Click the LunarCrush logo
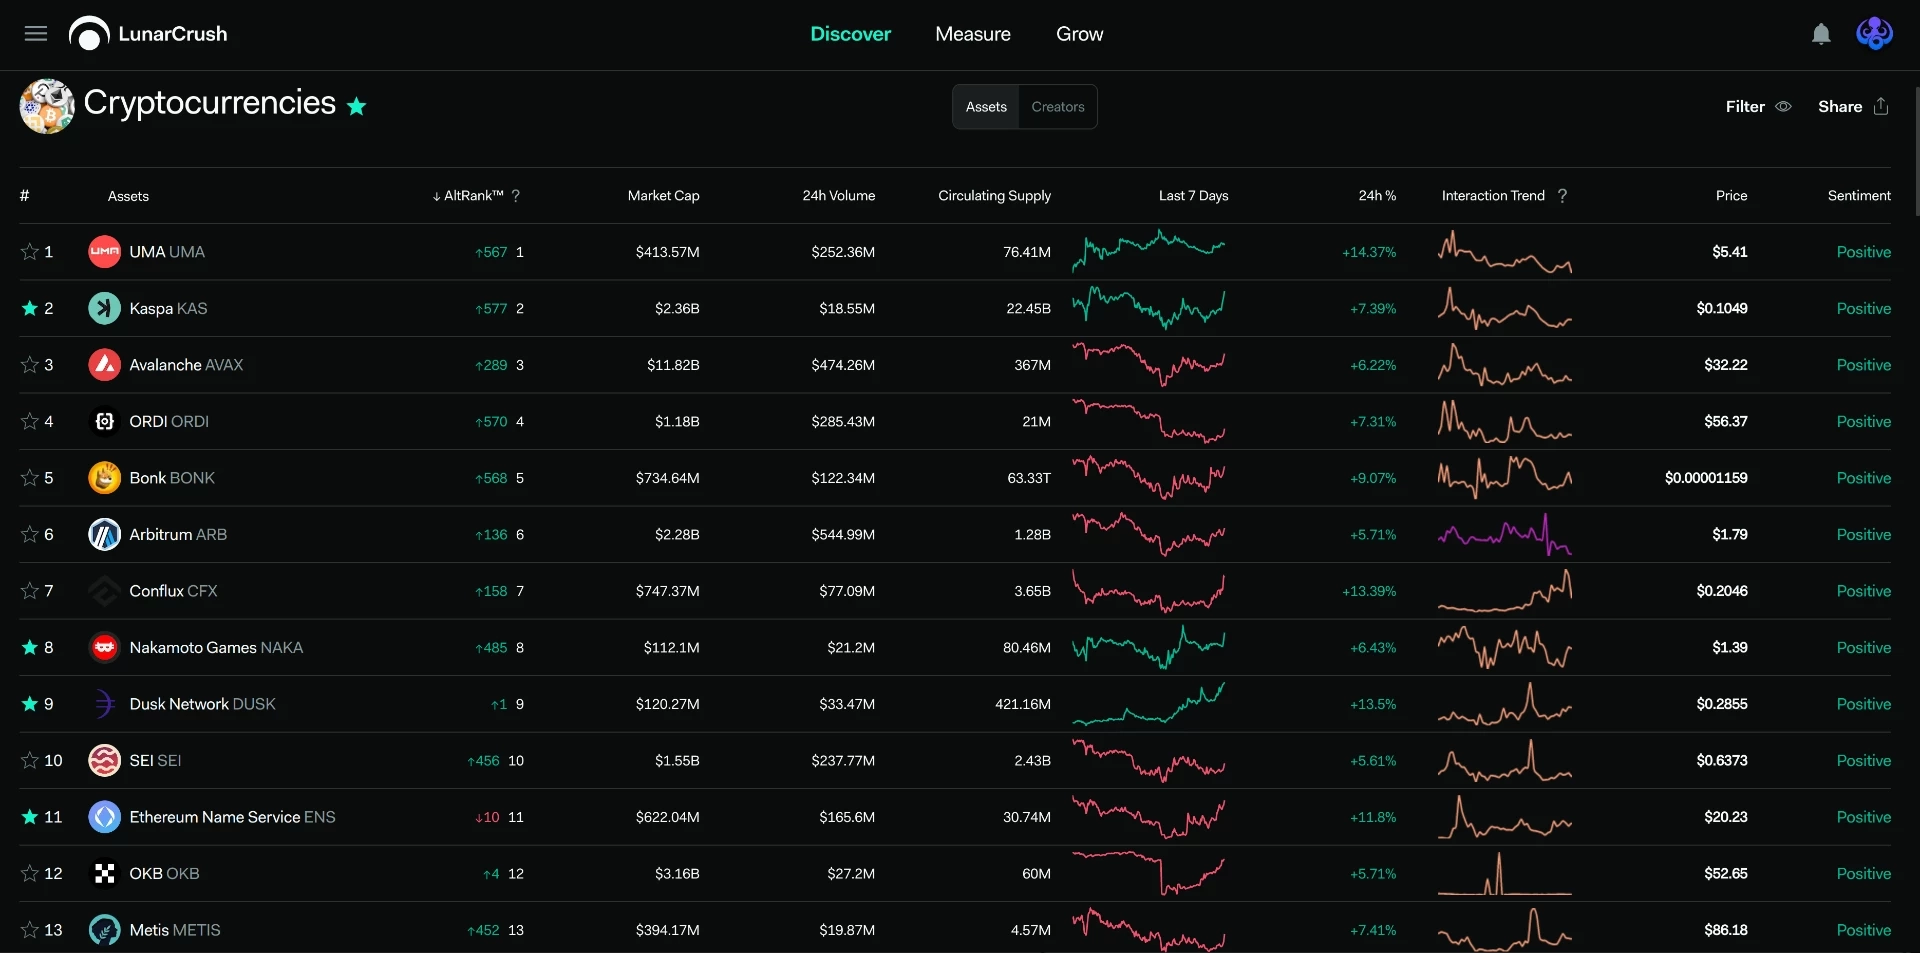This screenshot has width=1920, height=953. [x=148, y=34]
